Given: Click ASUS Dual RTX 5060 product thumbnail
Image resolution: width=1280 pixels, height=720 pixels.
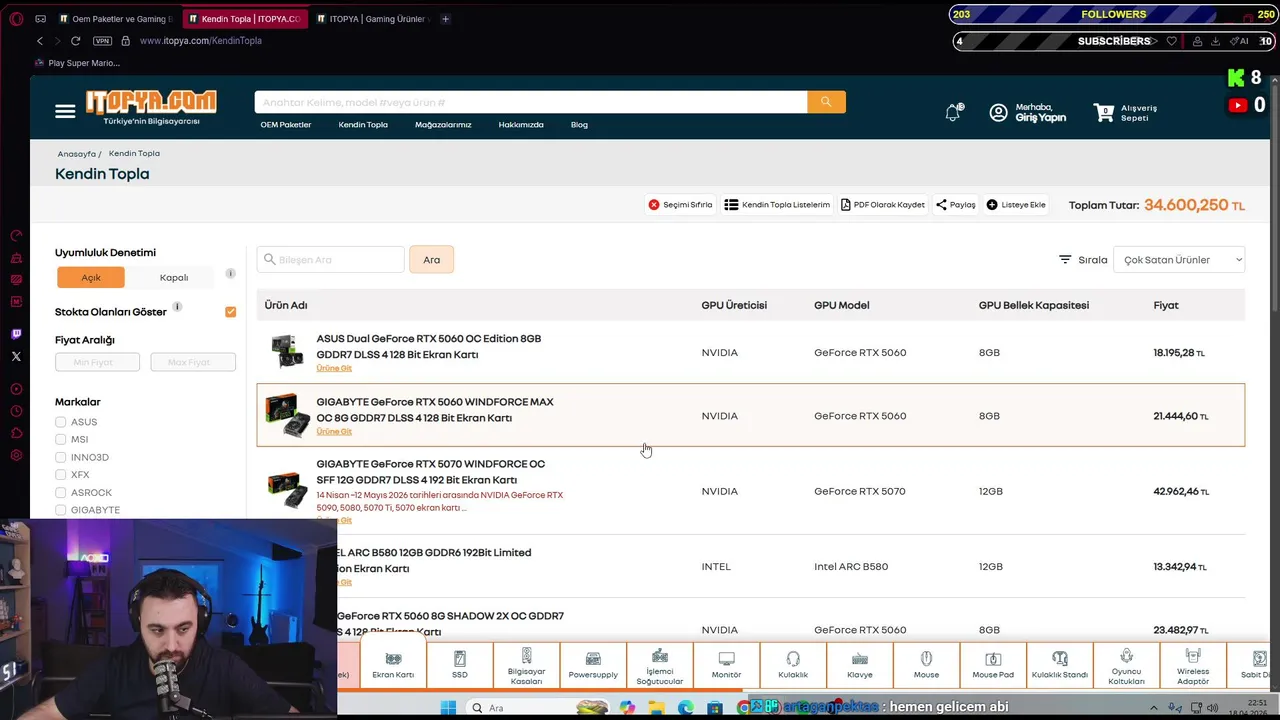Looking at the screenshot, I should (x=288, y=352).
